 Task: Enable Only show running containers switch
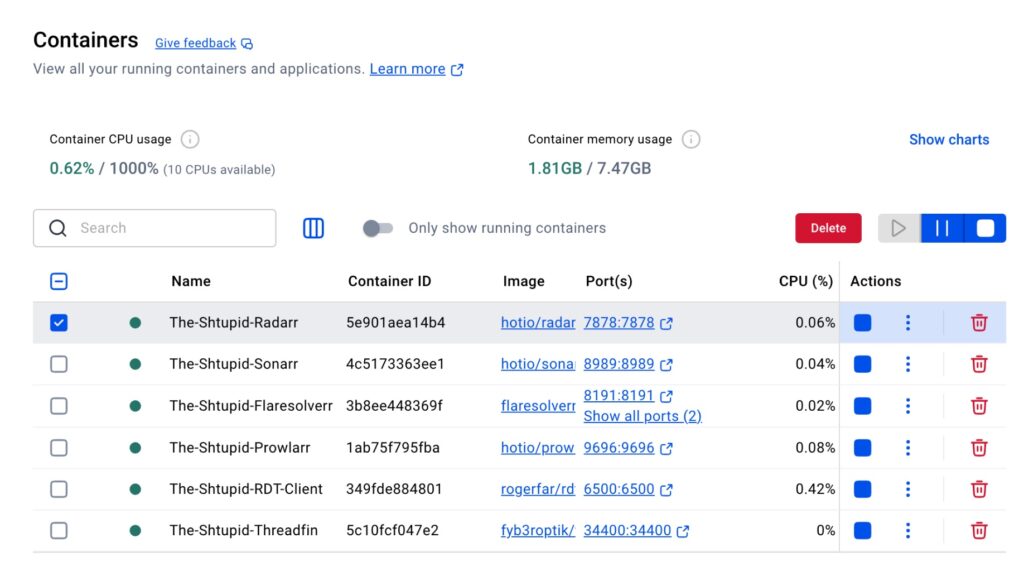pos(378,228)
